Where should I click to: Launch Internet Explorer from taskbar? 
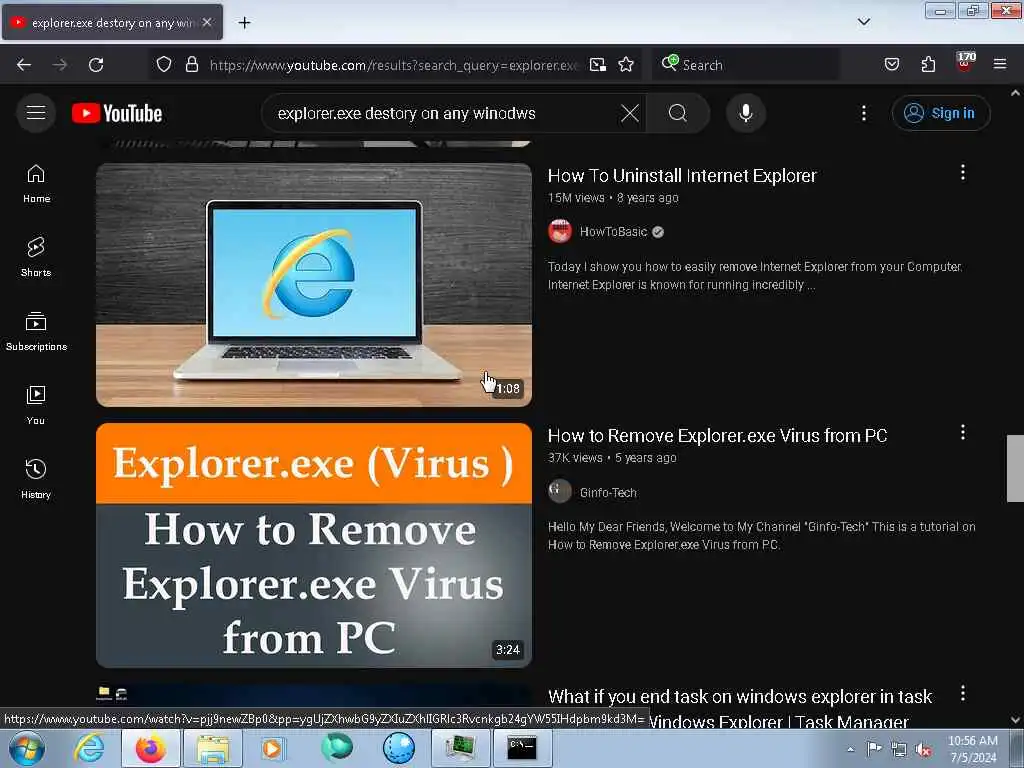pos(89,748)
